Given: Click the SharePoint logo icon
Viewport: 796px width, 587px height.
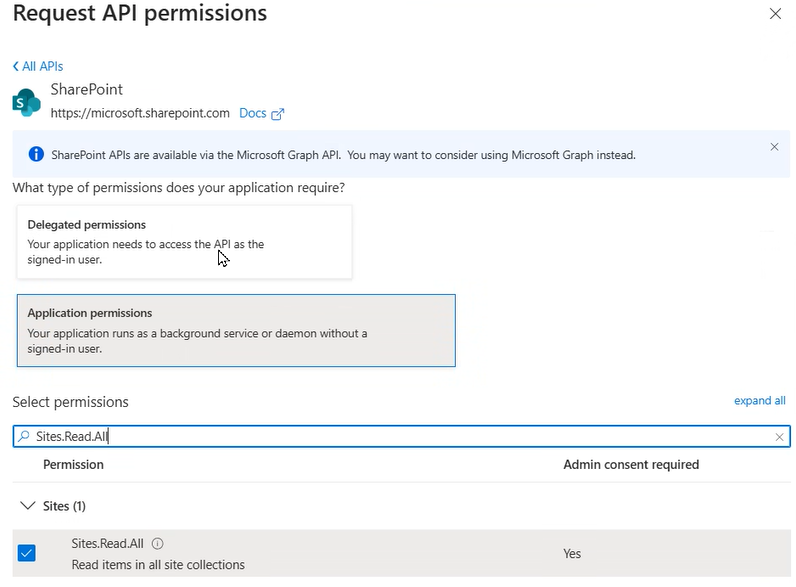Looking at the screenshot, I should point(25,102).
